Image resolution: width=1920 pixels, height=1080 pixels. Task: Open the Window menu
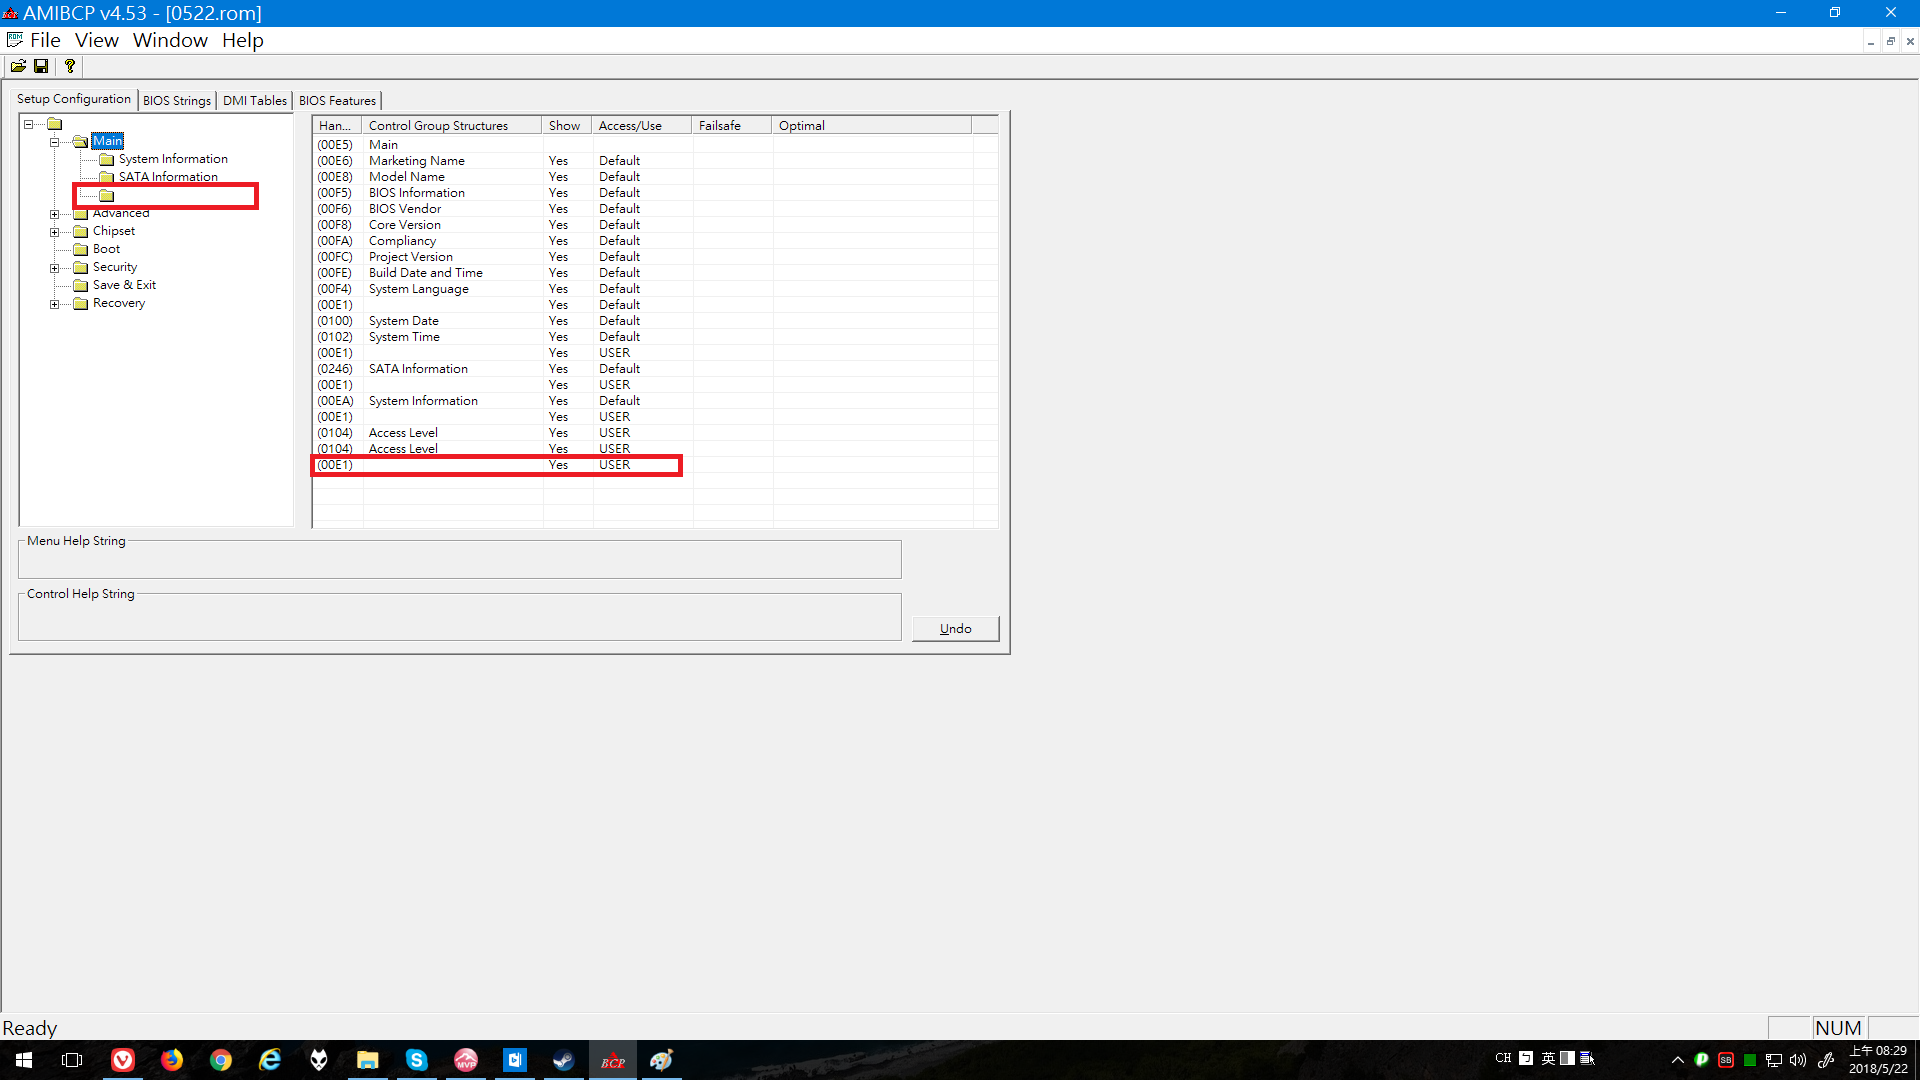[170, 40]
